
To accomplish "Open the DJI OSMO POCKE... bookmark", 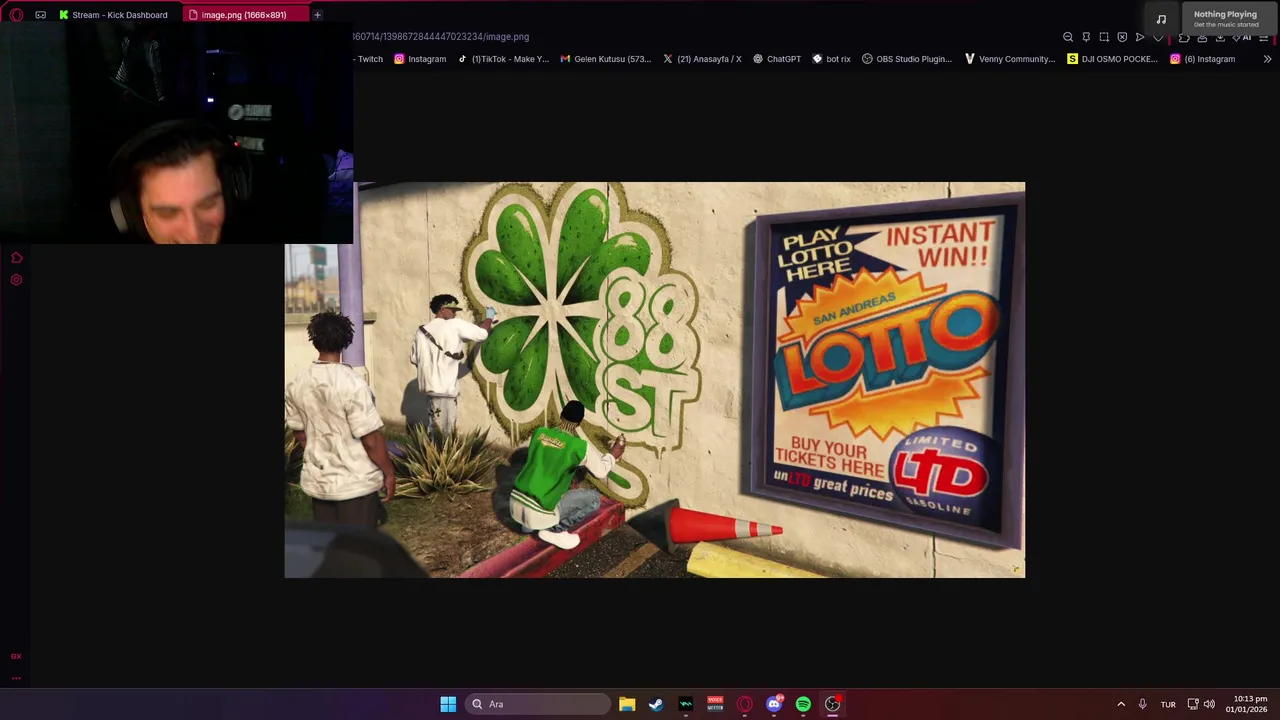I will [1112, 59].
